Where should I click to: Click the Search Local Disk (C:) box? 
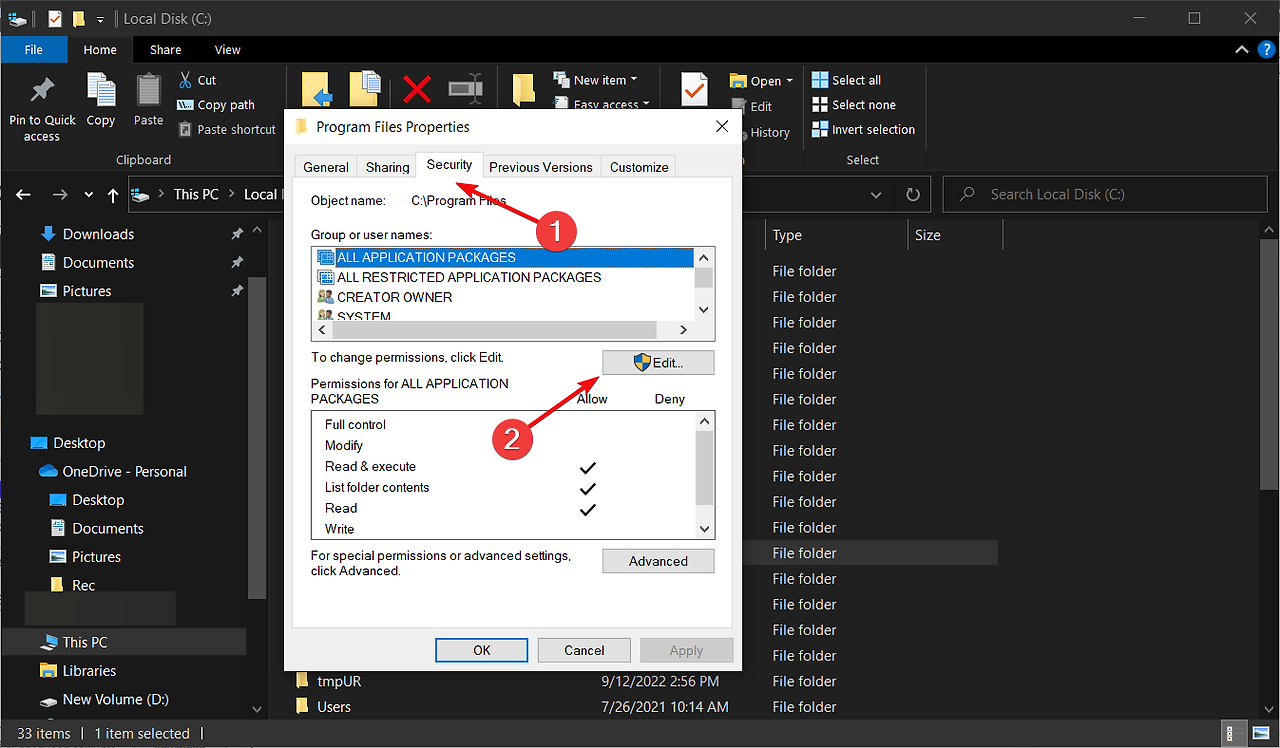(x=1106, y=194)
